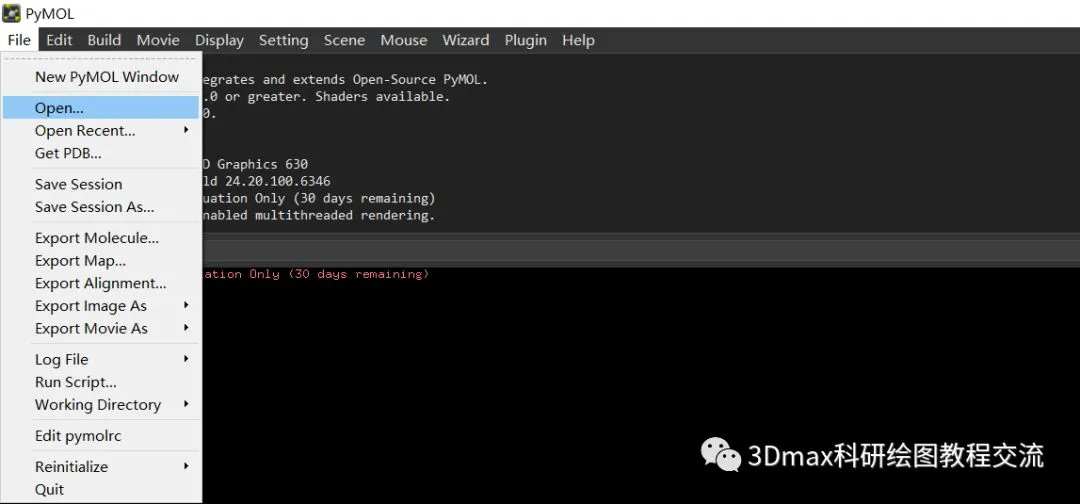Select Export Molecule...
The image size is (1080, 504).
coord(101,238)
